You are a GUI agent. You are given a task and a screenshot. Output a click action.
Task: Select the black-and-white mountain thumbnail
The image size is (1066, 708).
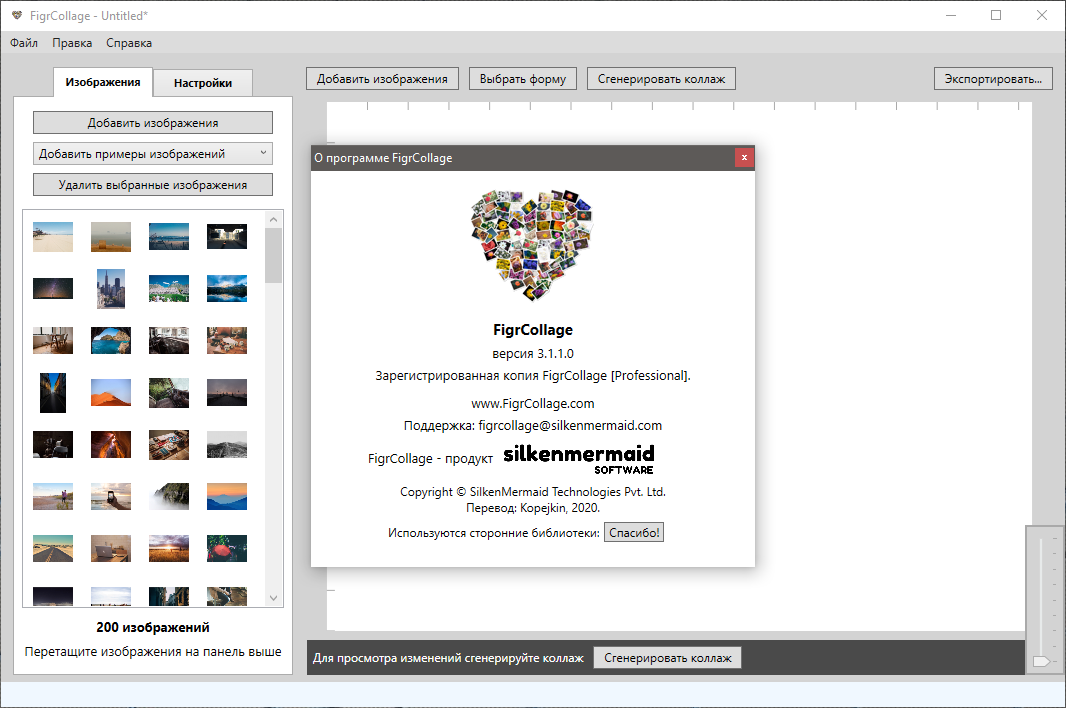(x=226, y=444)
